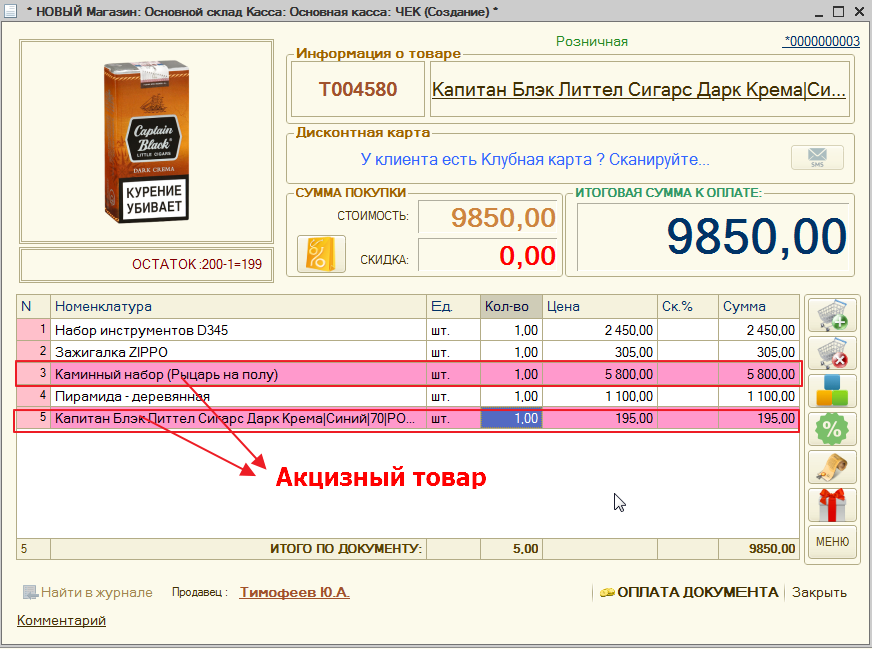Click the remove-from-cart icon with red cross

(x=832, y=353)
